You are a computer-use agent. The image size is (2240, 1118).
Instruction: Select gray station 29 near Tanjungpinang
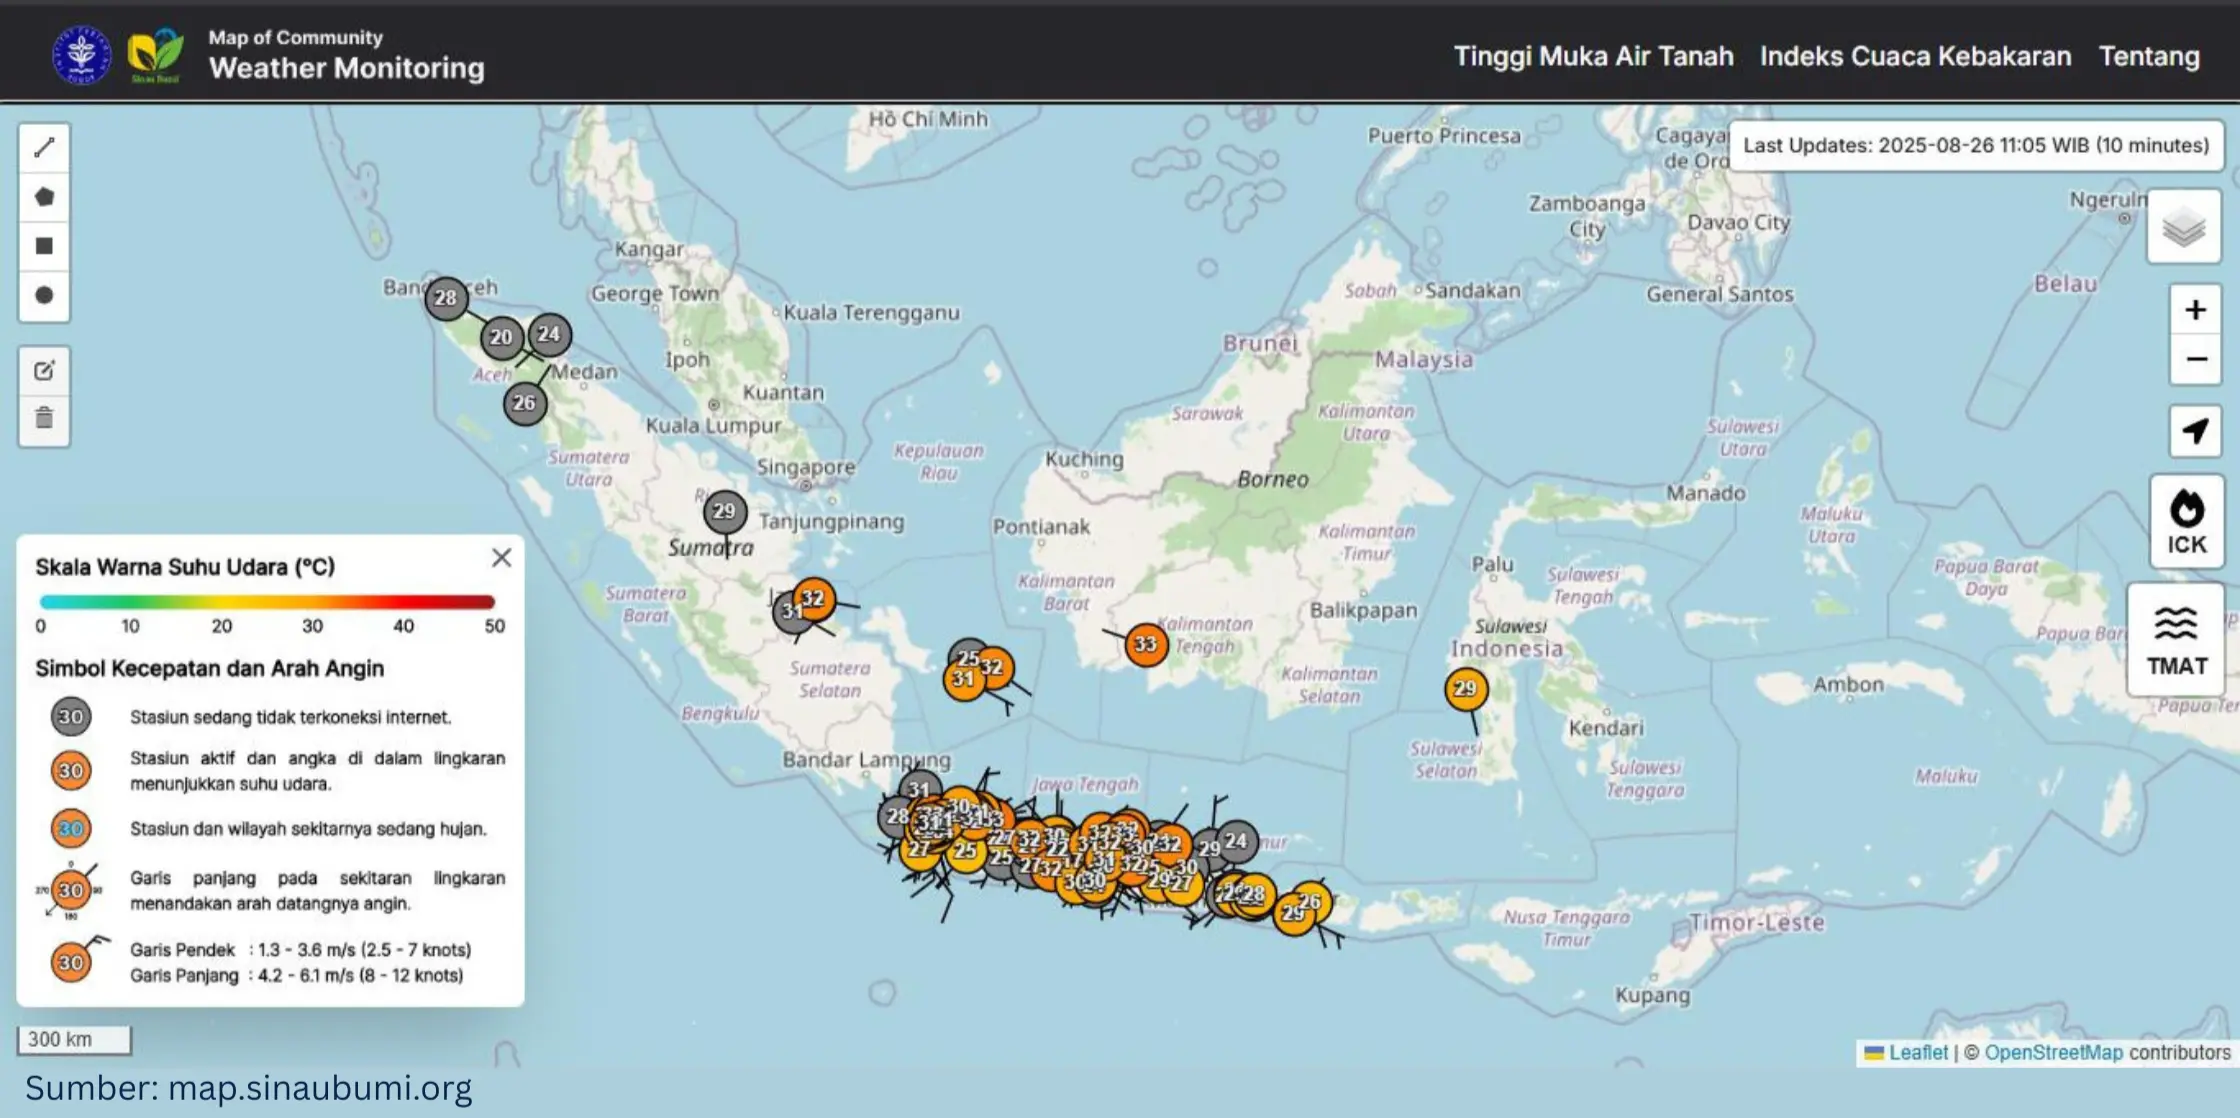725,512
